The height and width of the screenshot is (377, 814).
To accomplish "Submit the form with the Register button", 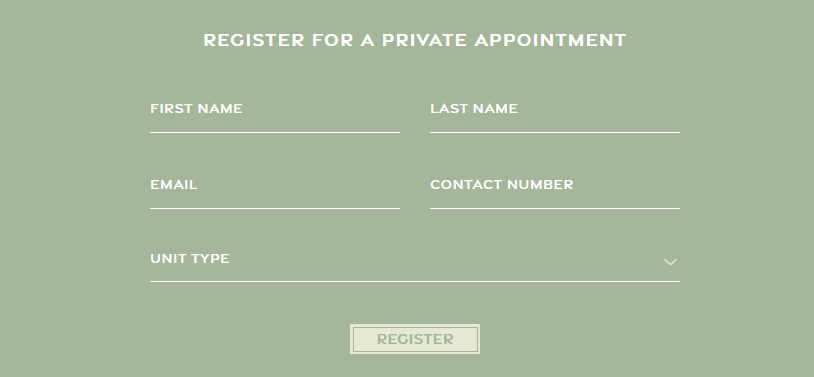I will 415,339.
